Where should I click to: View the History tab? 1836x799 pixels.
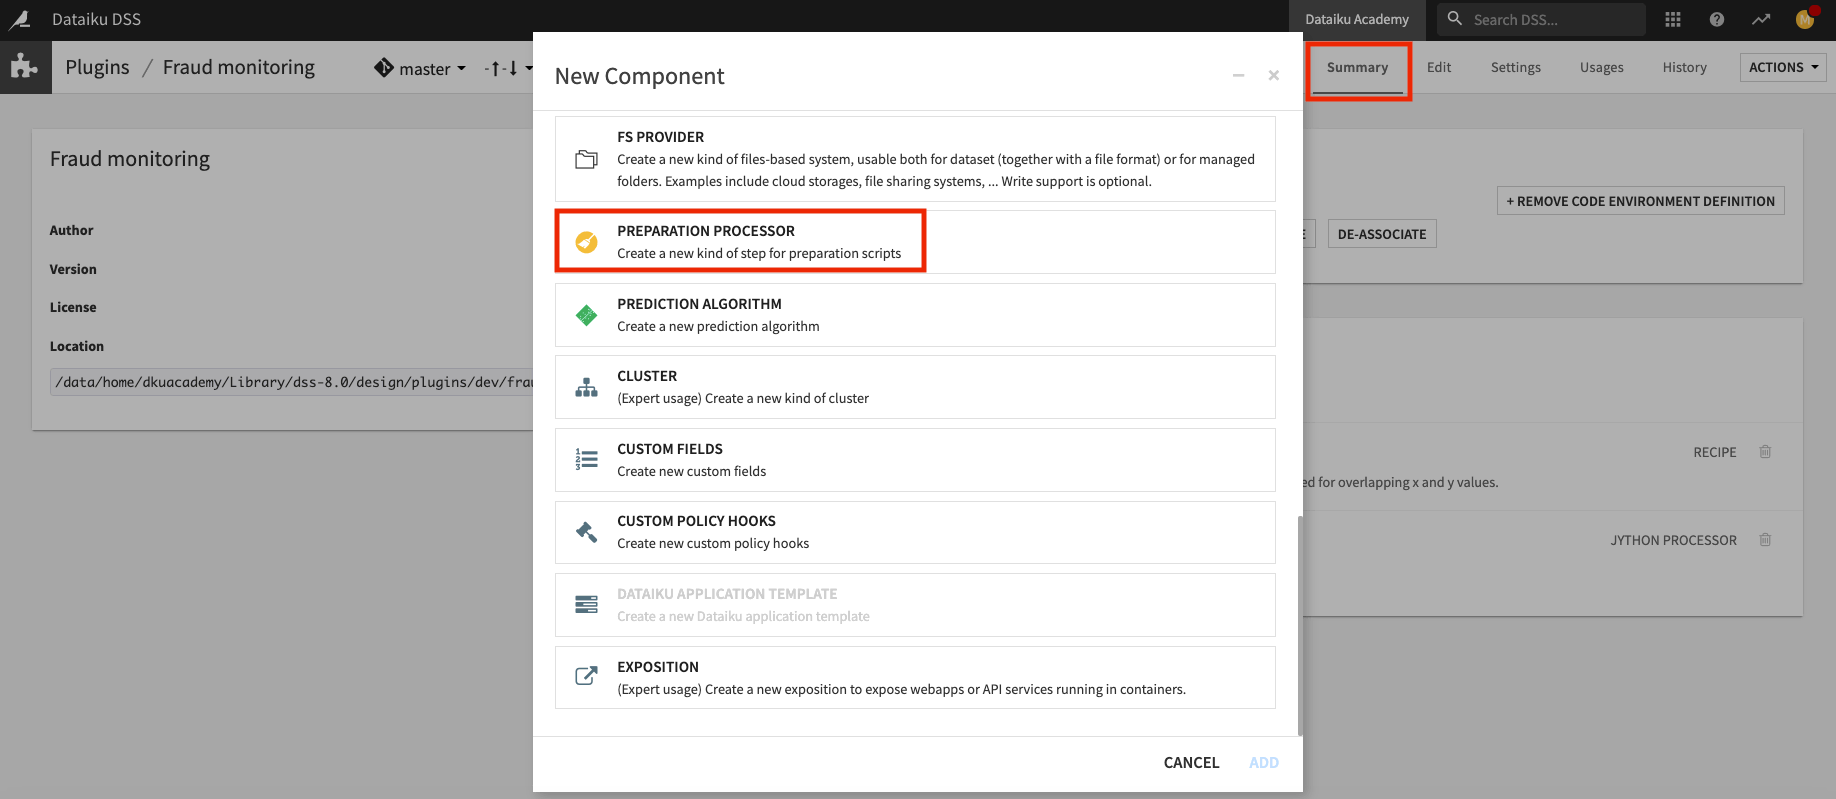pos(1684,67)
